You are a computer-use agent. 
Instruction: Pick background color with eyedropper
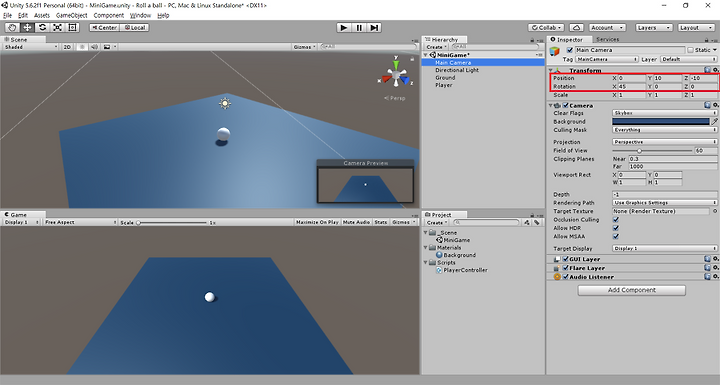pyautogui.click(x=714, y=122)
